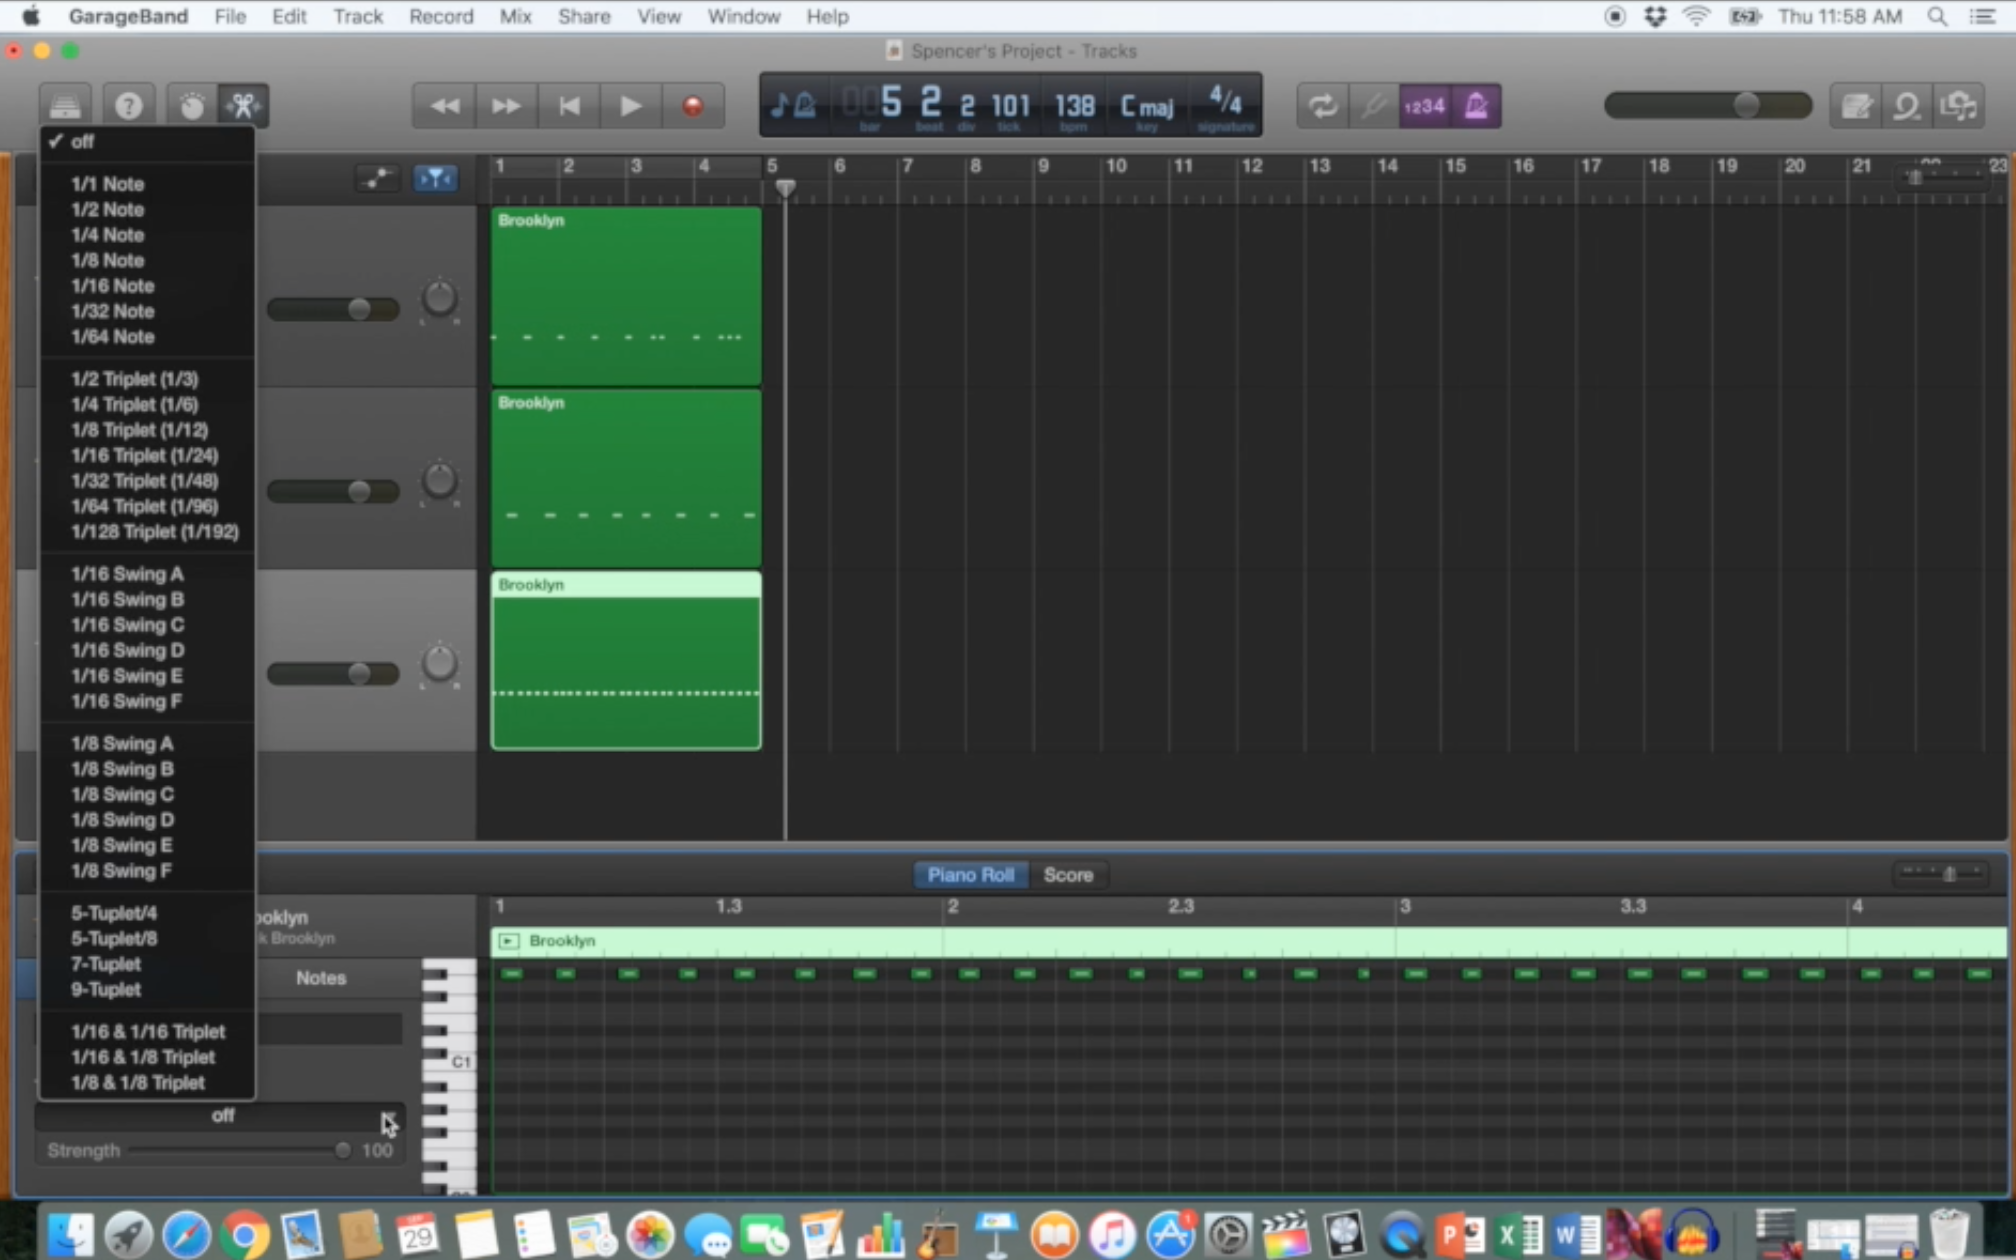
Task: Open the Library panel
Action: point(65,104)
